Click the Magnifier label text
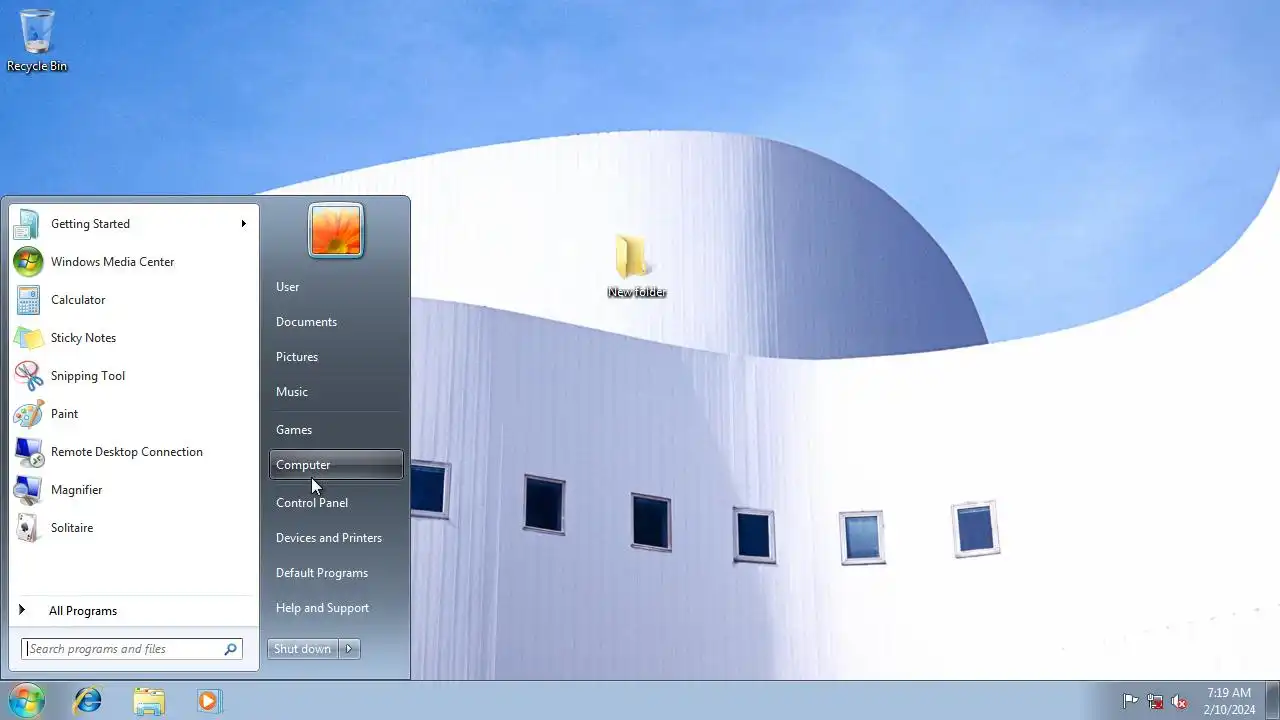This screenshot has height=720, width=1280. [76, 490]
